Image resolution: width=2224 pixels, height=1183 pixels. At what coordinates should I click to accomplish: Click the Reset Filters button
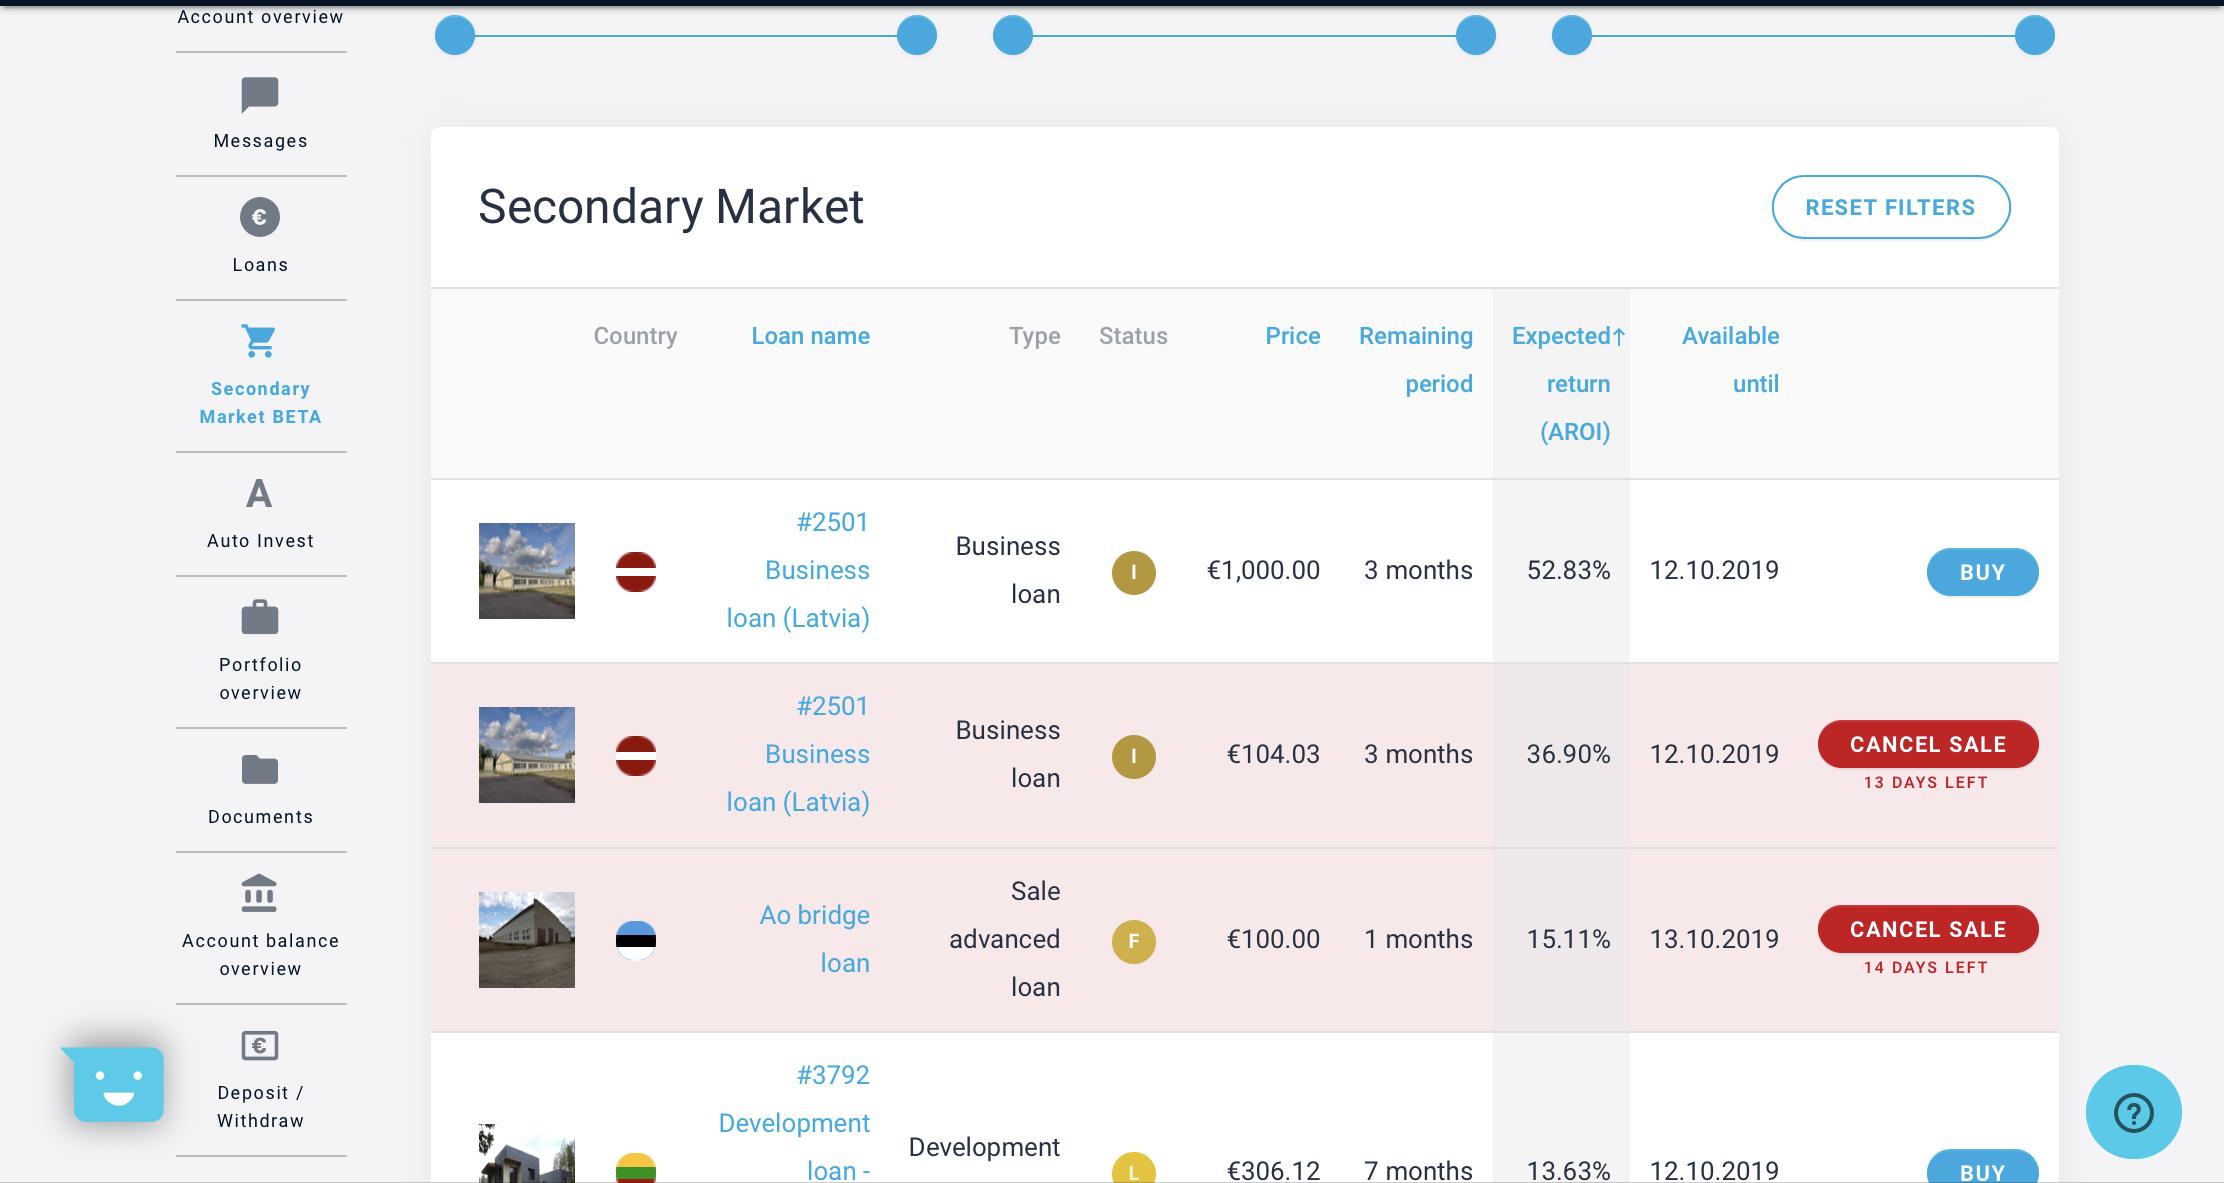coord(1890,207)
